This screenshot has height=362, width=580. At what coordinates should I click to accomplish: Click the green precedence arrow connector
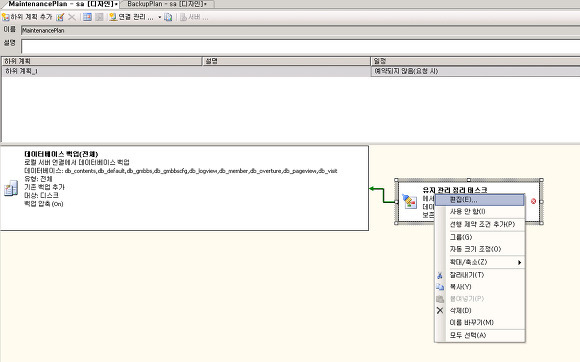(383, 195)
